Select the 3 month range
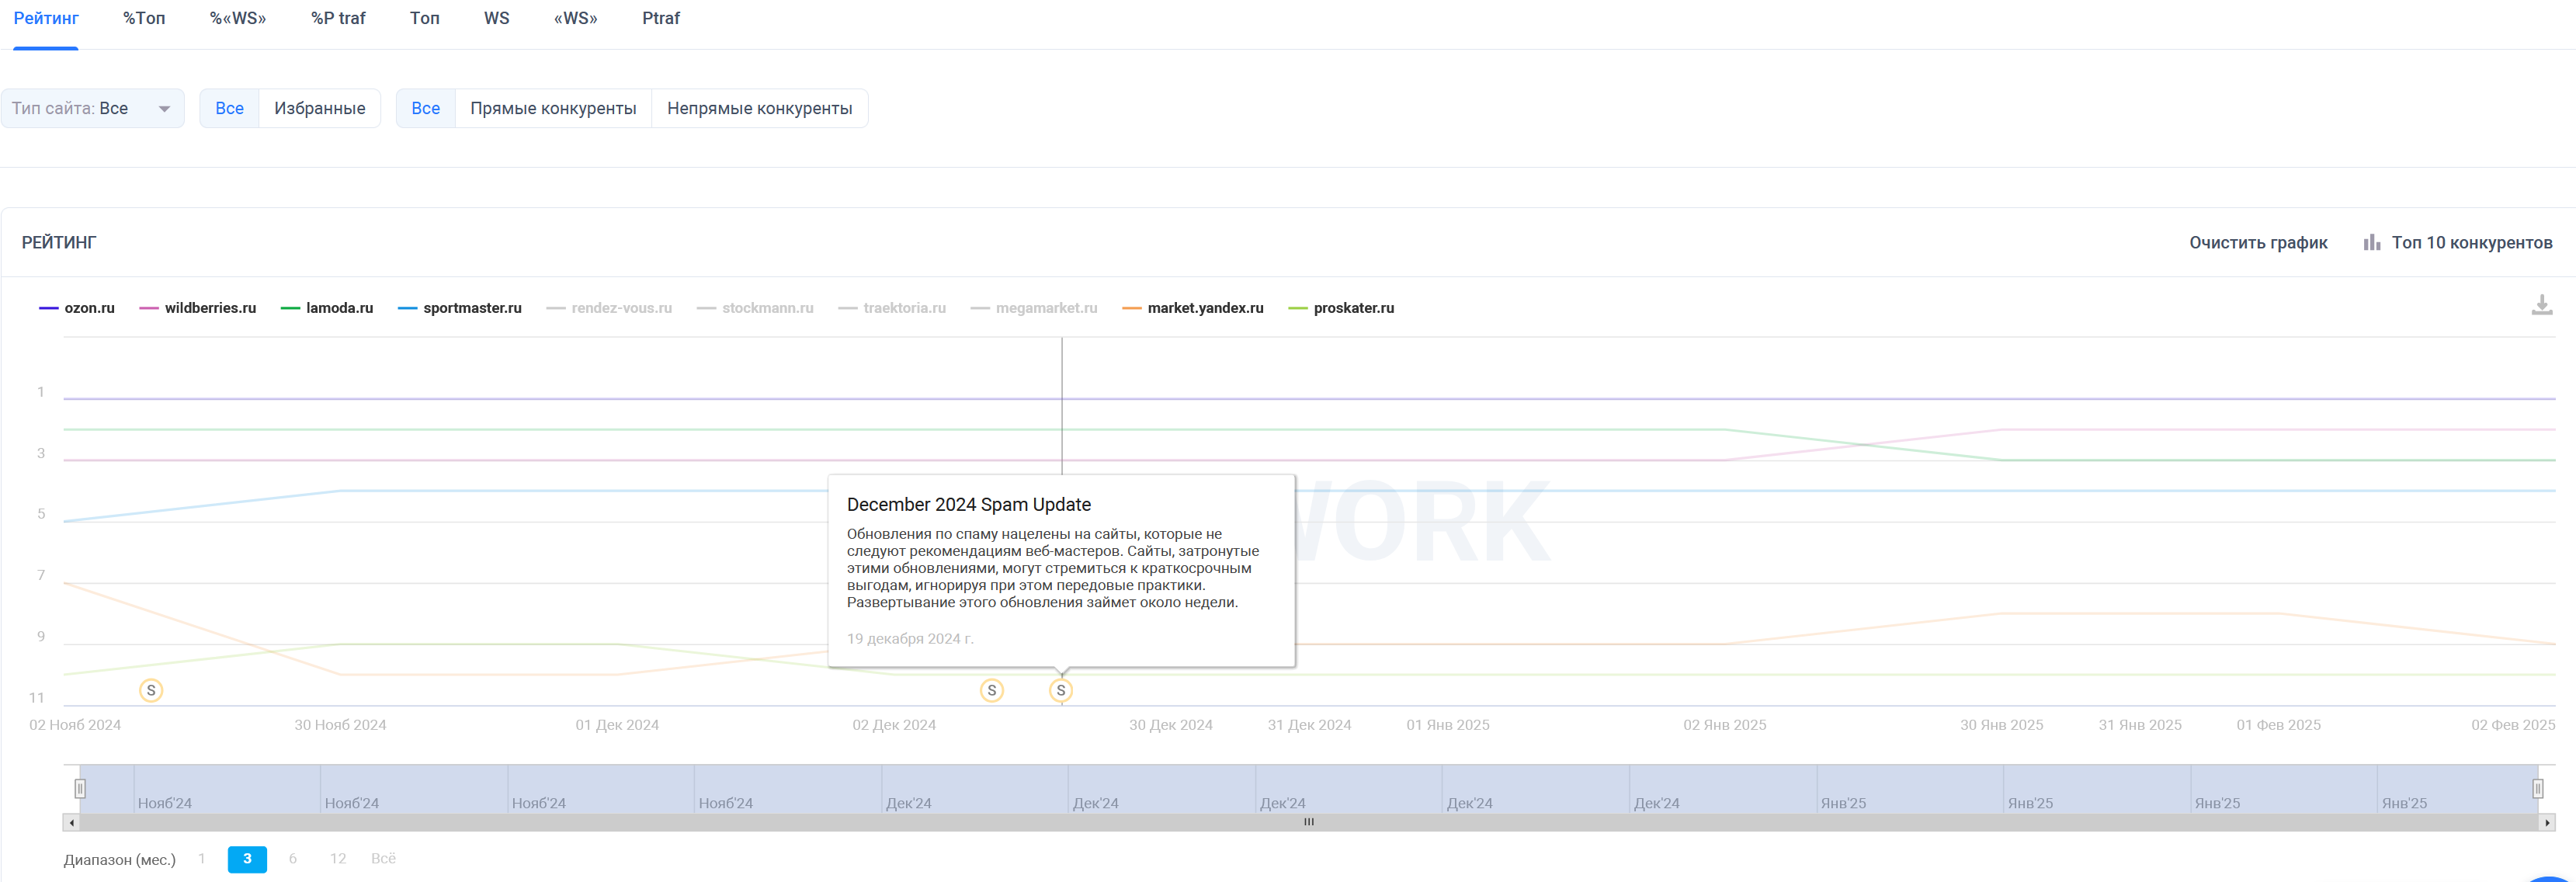Viewport: 2576px width, 882px height. (247, 859)
